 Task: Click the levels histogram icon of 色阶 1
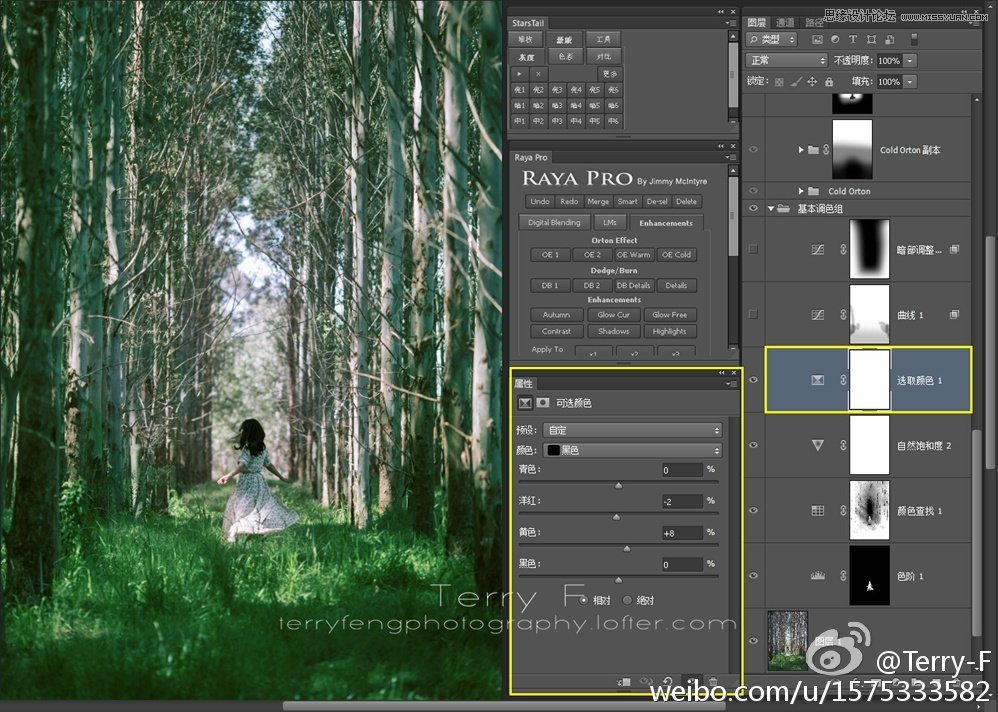pos(818,576)
